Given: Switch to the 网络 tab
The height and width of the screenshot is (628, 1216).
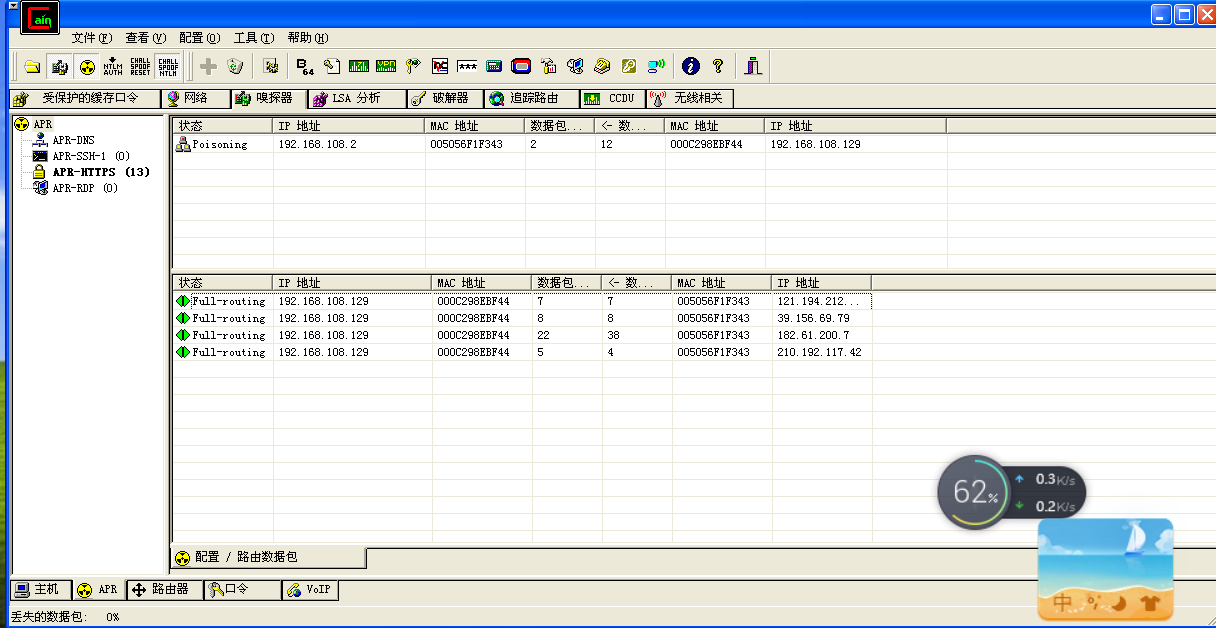Looking at the screenshot, I should click(195, 98).
